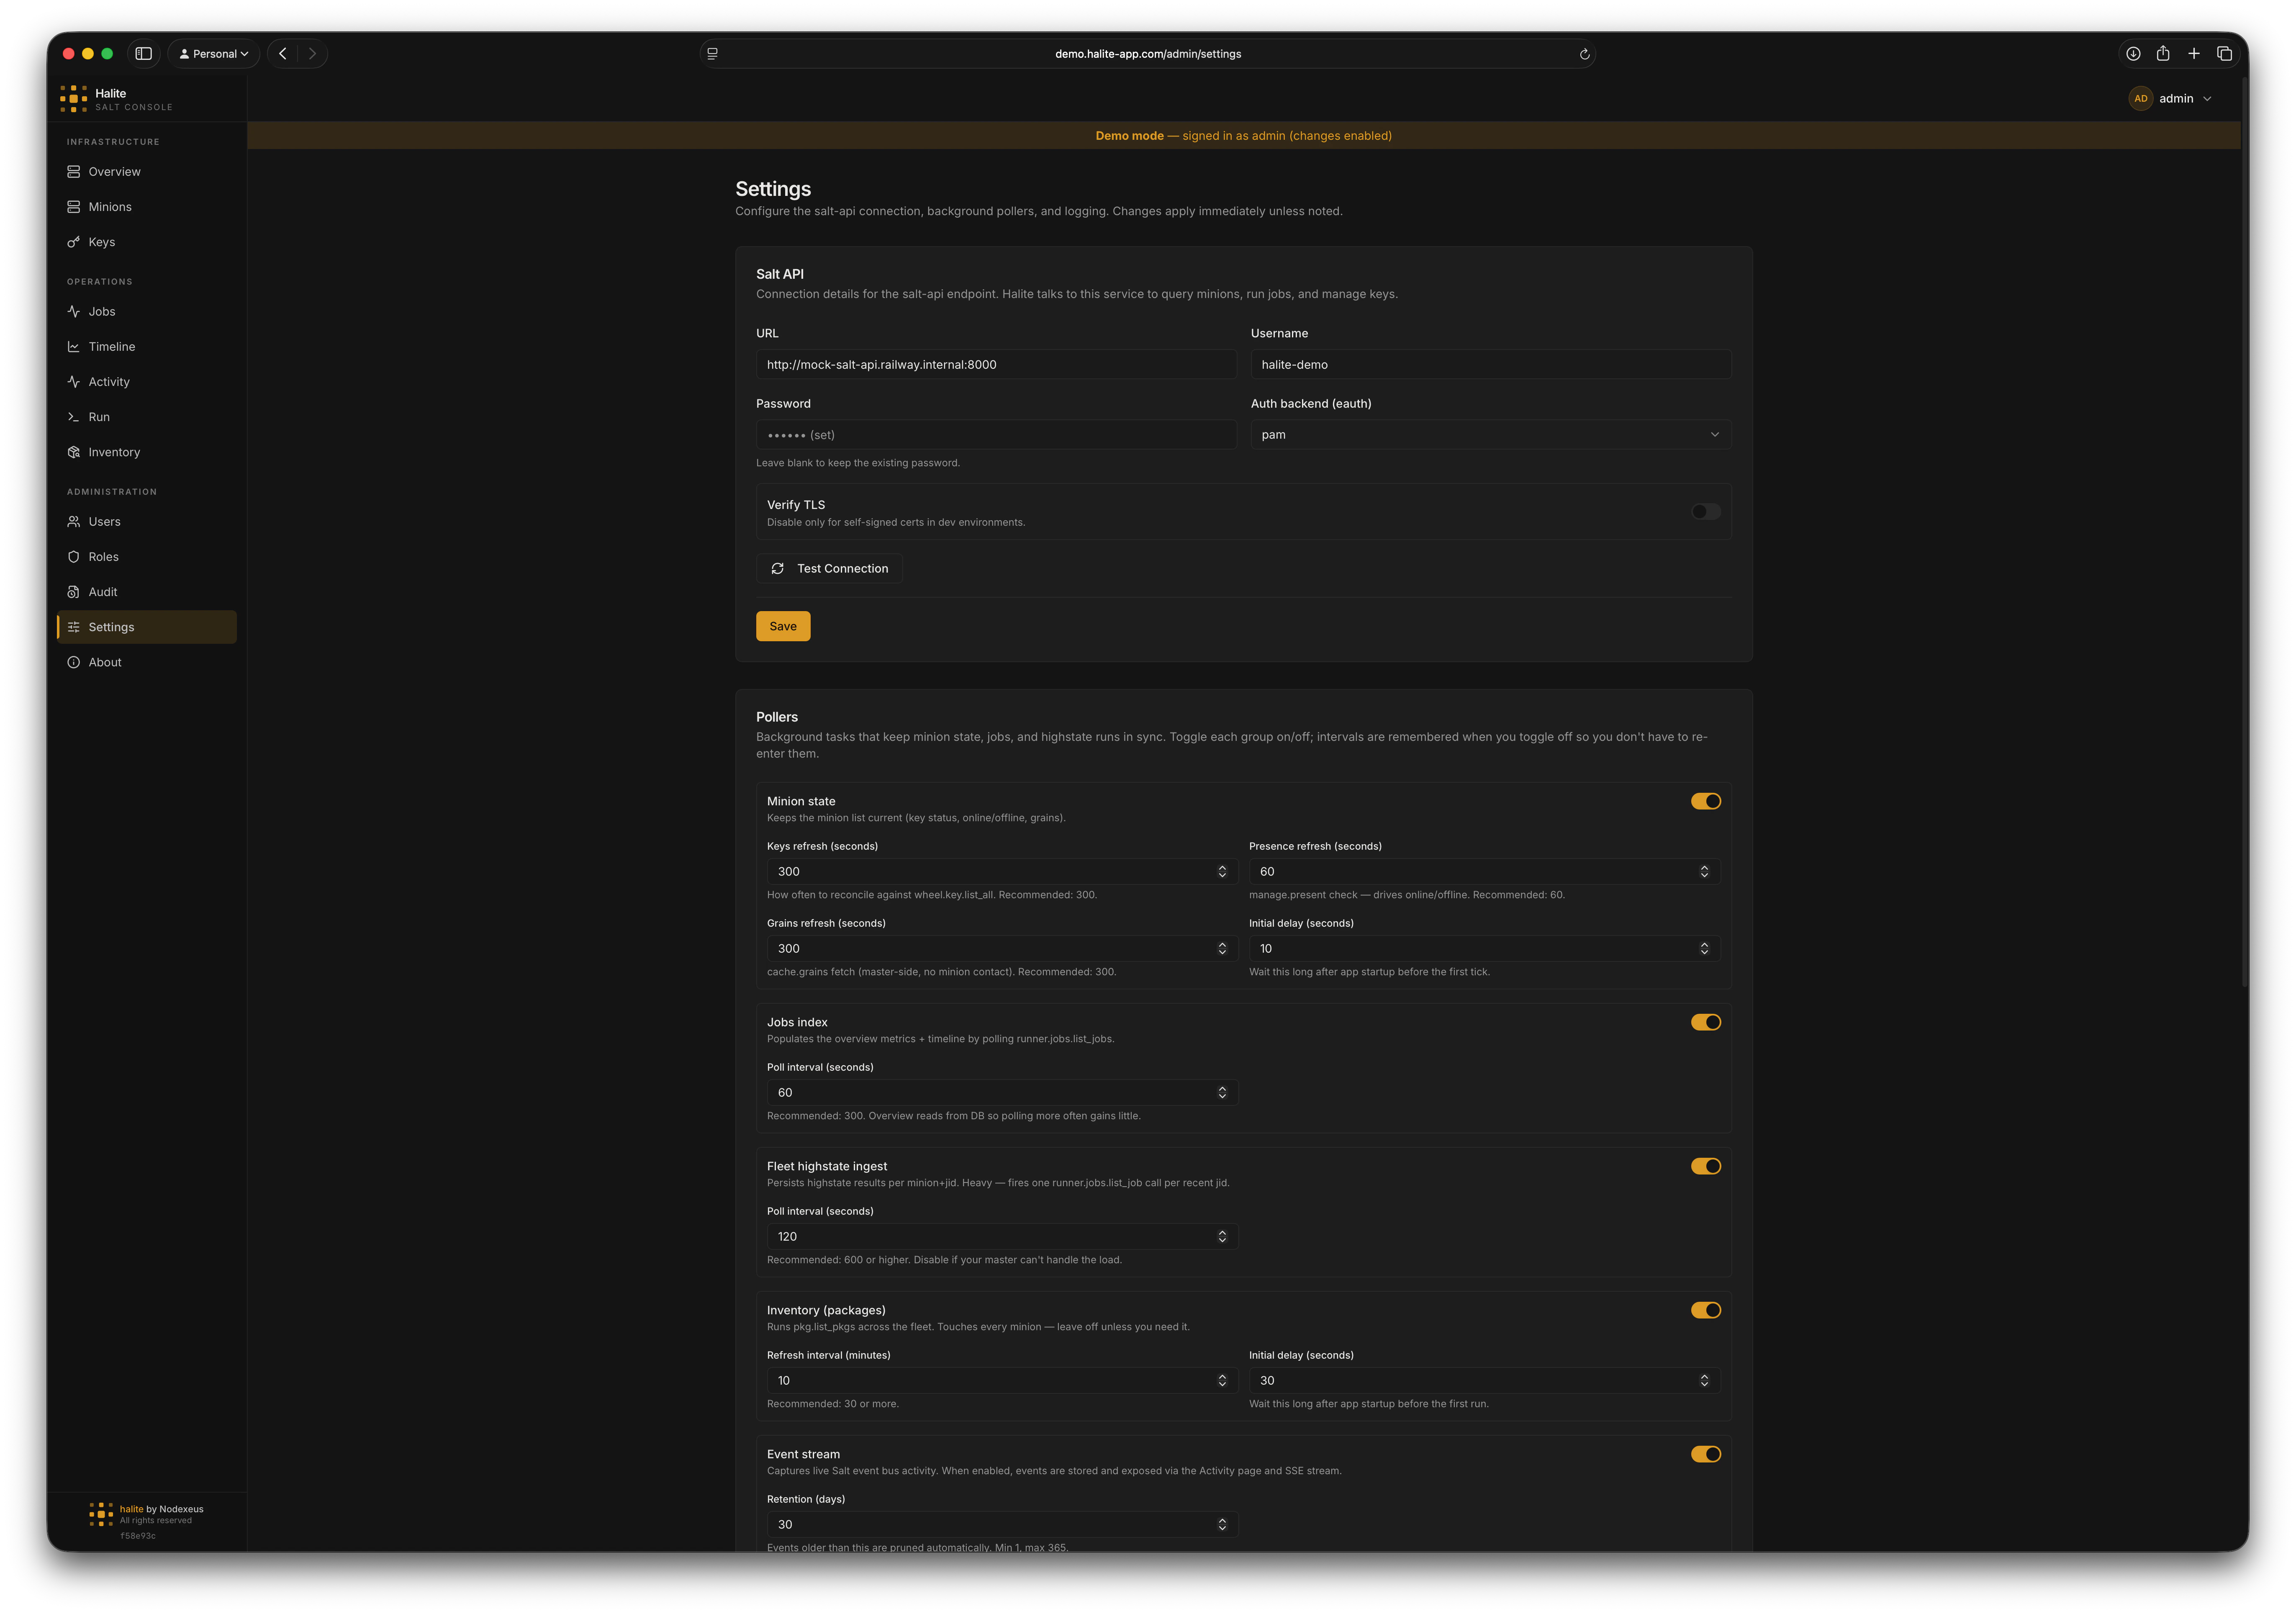Disable the Minion state poller toggle
The width and height of the screenshot is (2296, 1614).
click(x=1706, y=801)
